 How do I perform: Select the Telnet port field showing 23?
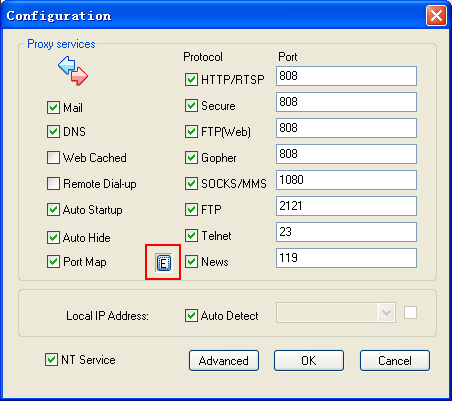click(346, 232)
